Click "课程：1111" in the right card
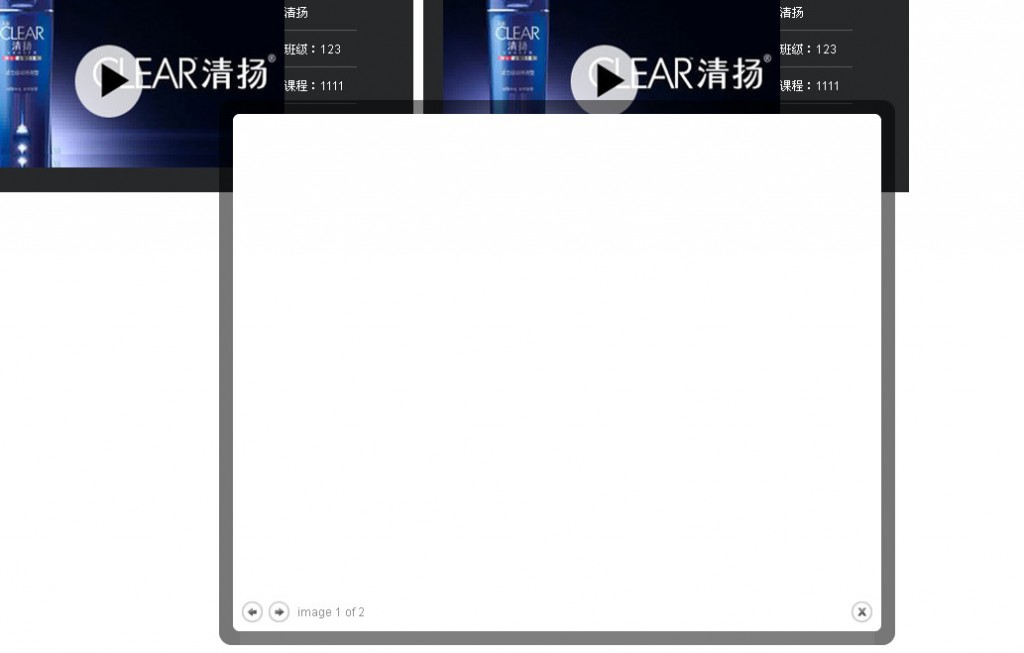This screenshot has width=1024, height=653. 810,86
